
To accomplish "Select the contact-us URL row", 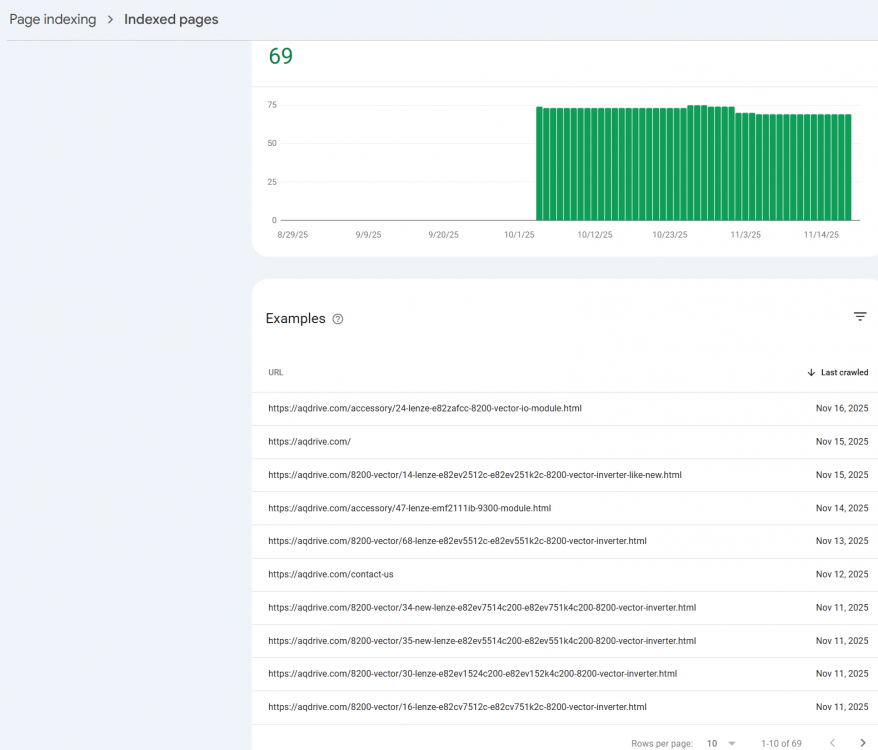I will pyautogui.click(x=331, y=575).
